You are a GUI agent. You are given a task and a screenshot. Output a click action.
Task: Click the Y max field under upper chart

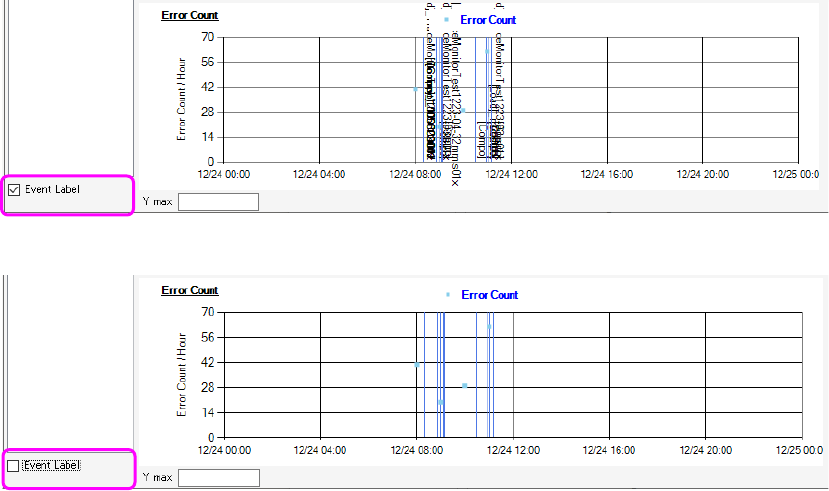(x=218, y=202)
